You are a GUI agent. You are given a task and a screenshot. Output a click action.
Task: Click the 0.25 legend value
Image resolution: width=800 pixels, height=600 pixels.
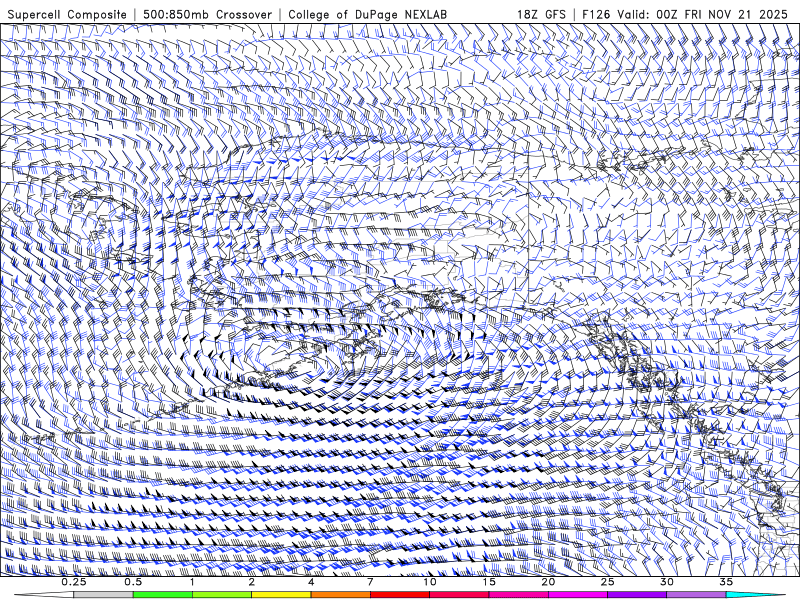[x=74, y=582]
